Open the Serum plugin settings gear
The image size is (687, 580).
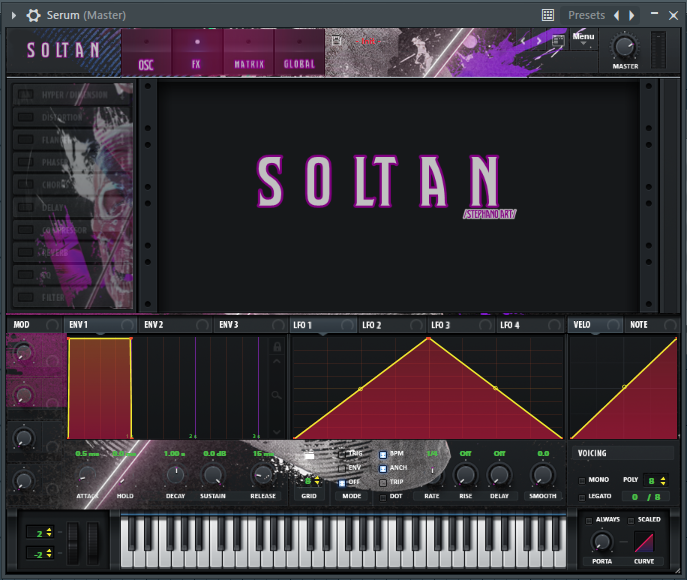[x=33, y=15]
